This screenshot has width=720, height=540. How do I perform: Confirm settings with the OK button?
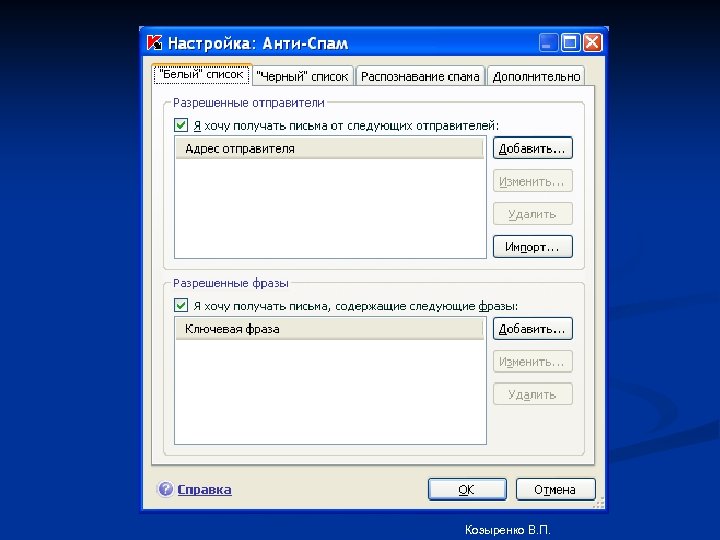(467, 489)
